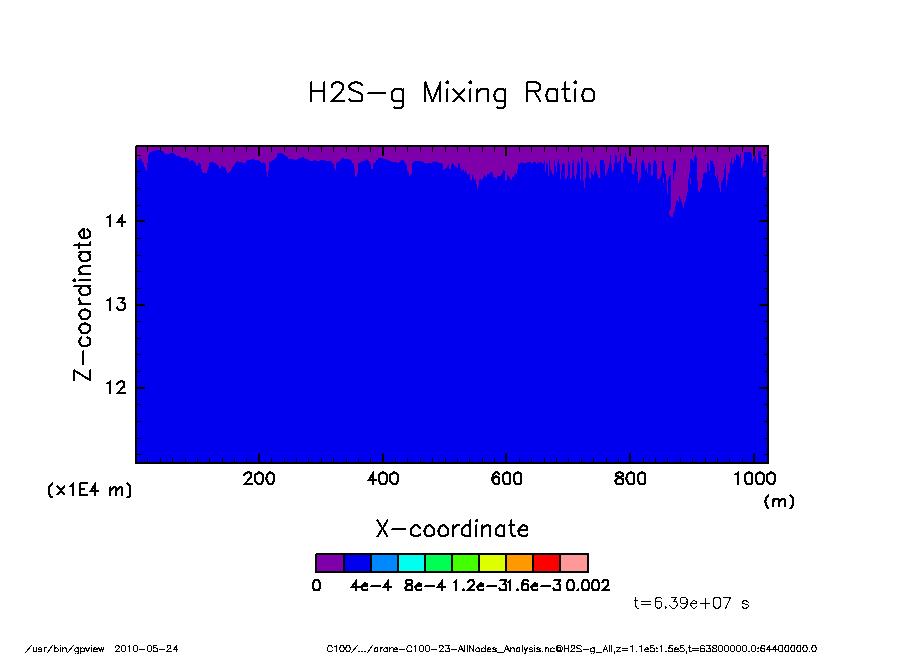Click the '(m)' X-axis unit label

point(779,502)
